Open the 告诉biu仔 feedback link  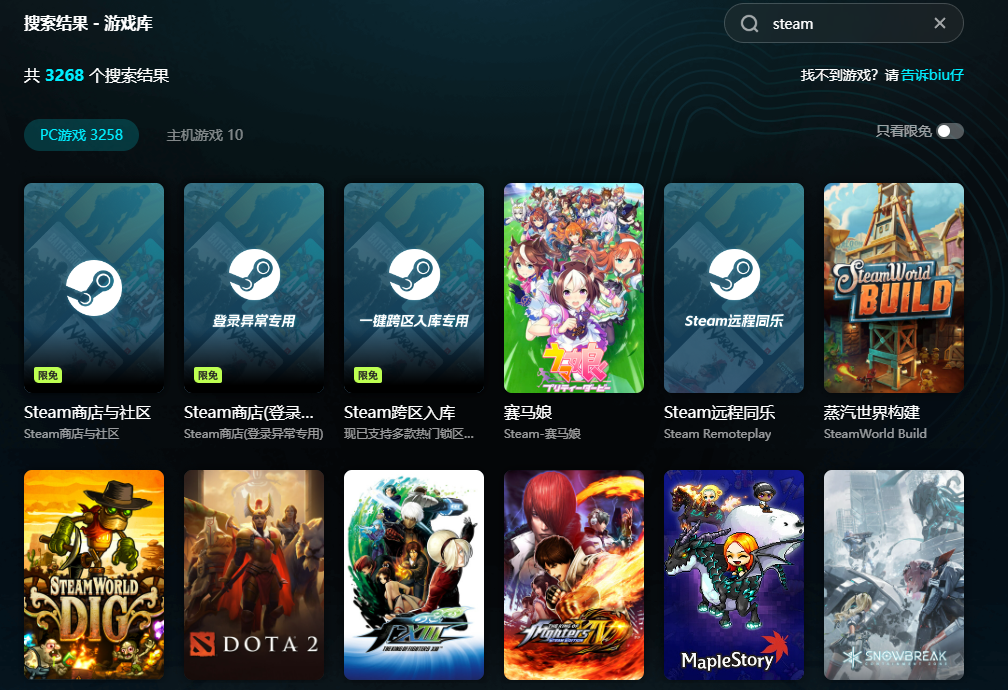click(932, 75)
